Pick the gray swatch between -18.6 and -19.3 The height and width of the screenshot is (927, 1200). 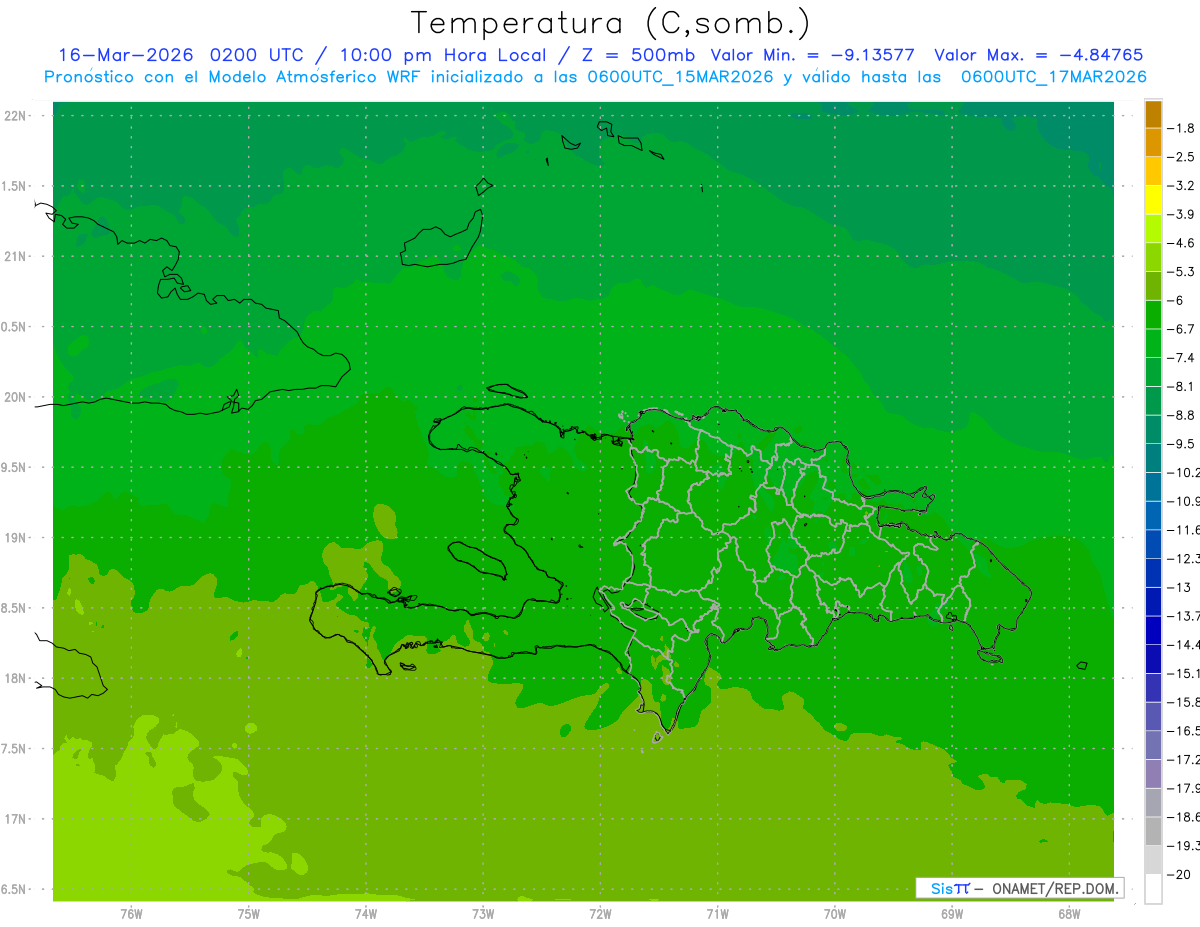coord(1153,831)
